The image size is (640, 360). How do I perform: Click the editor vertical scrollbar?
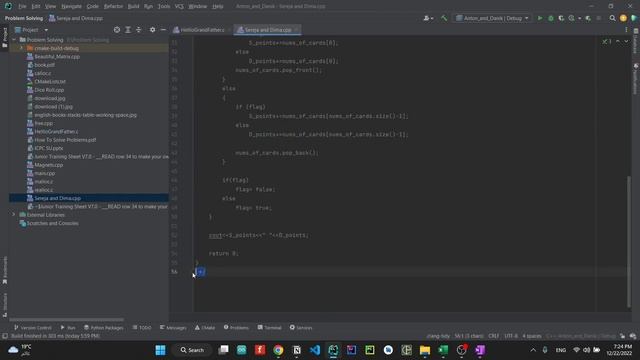(x=629, y=241)
